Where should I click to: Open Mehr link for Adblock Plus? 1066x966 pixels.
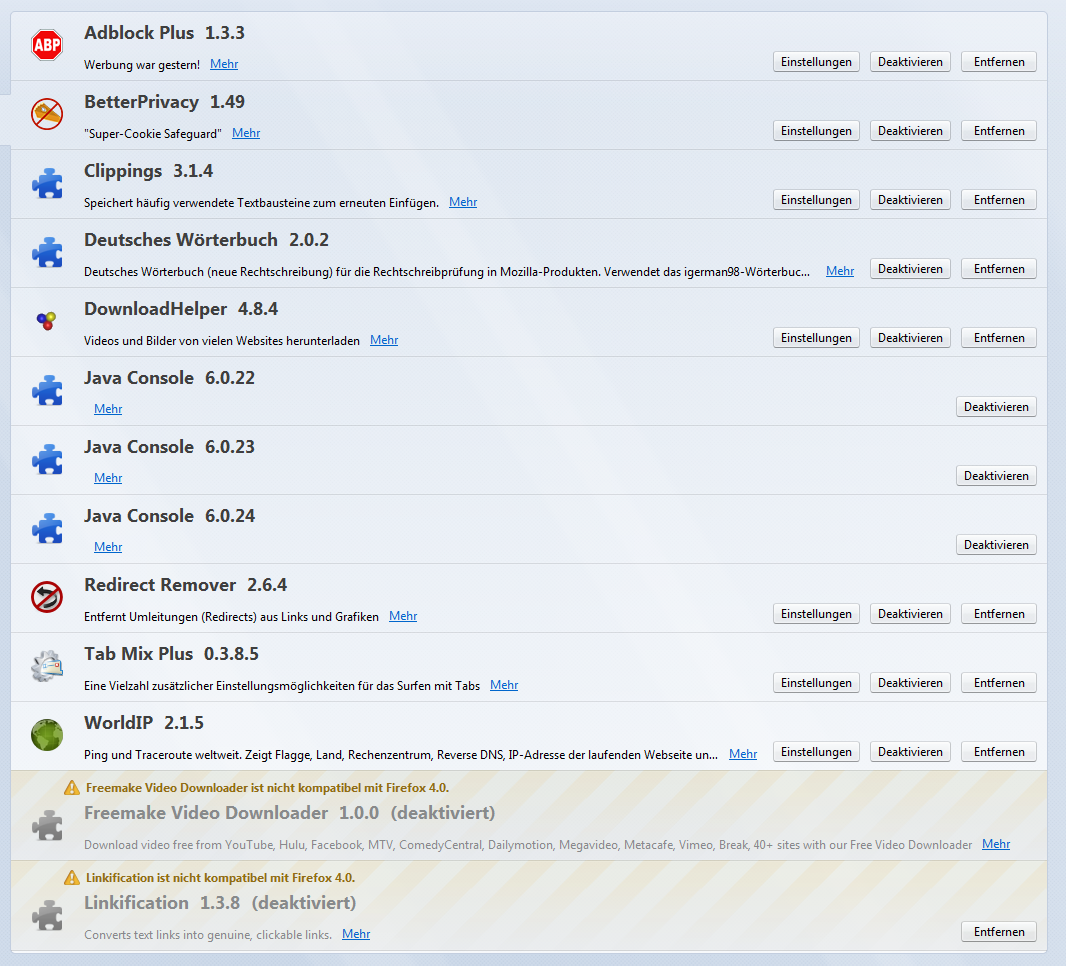[x=224, y=64]
